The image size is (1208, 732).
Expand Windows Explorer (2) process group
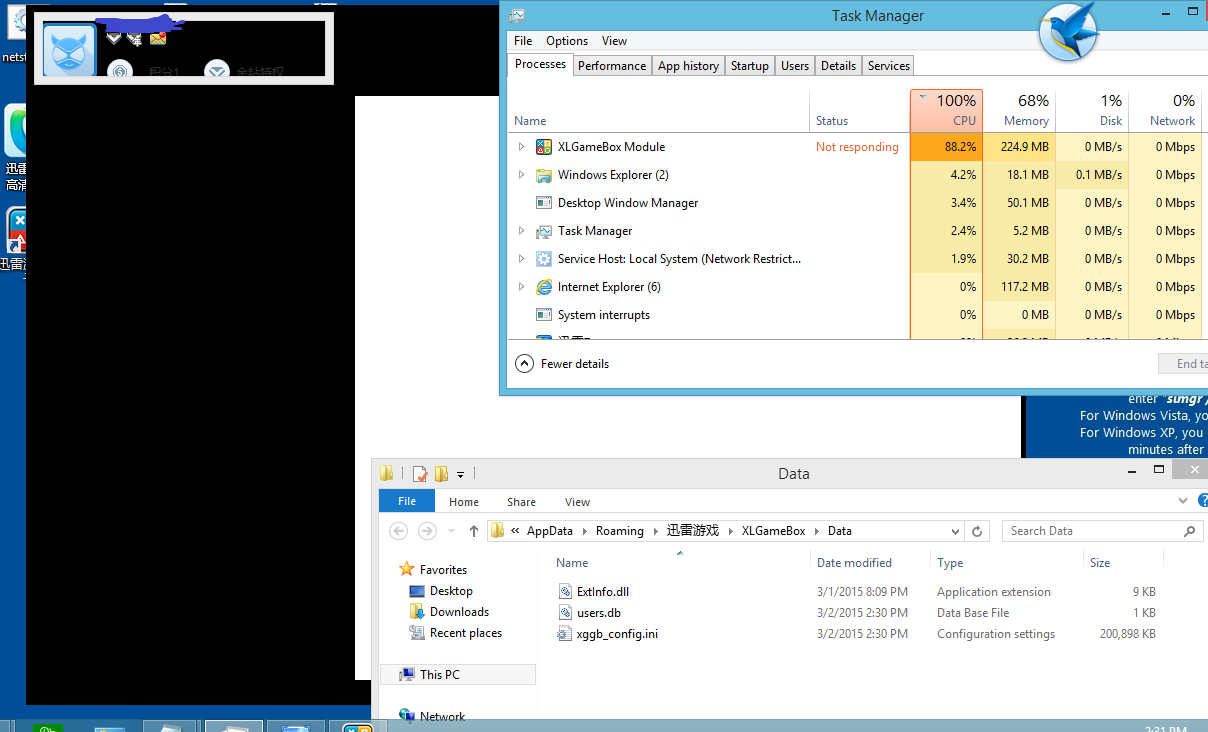(521, 175)
